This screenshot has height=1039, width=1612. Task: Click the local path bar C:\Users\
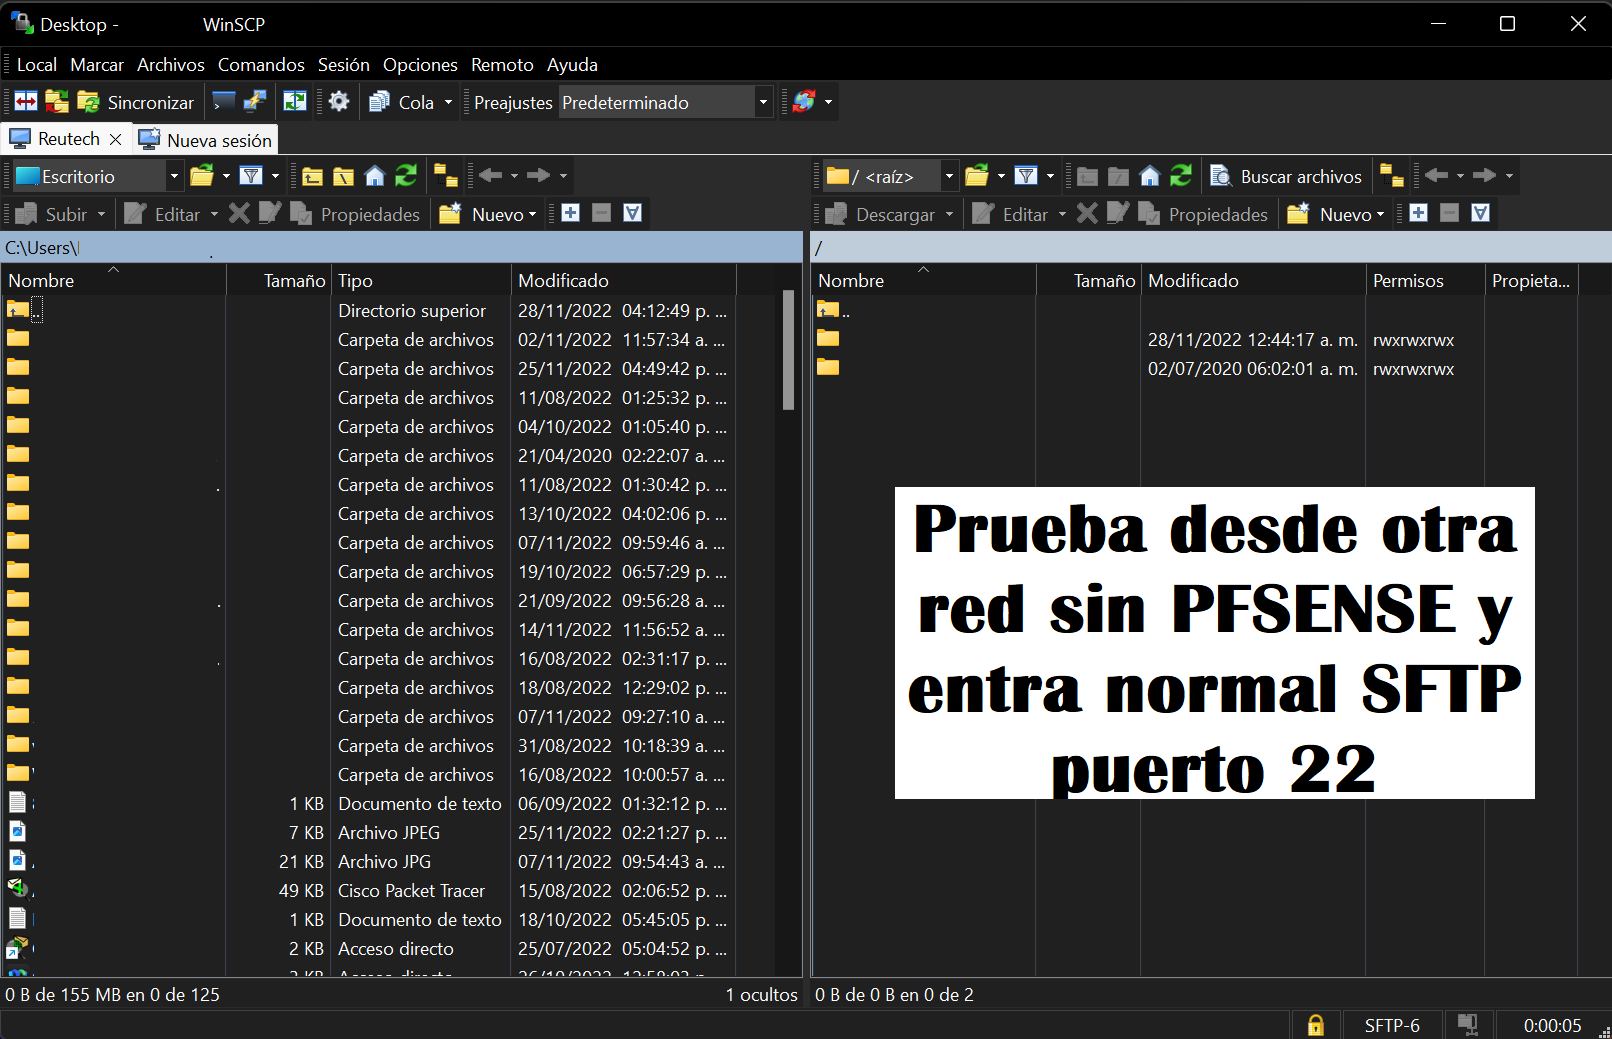[x=403, y=247]
